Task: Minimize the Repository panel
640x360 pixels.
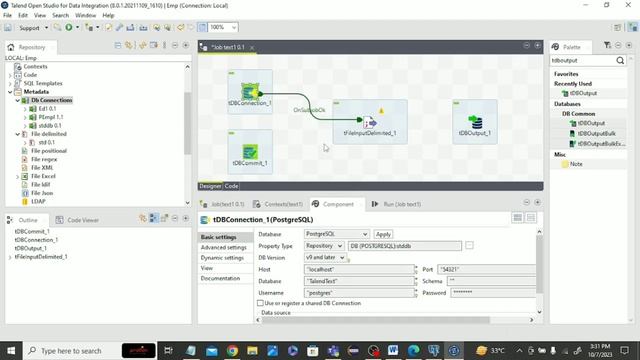Action: point(175,45)
